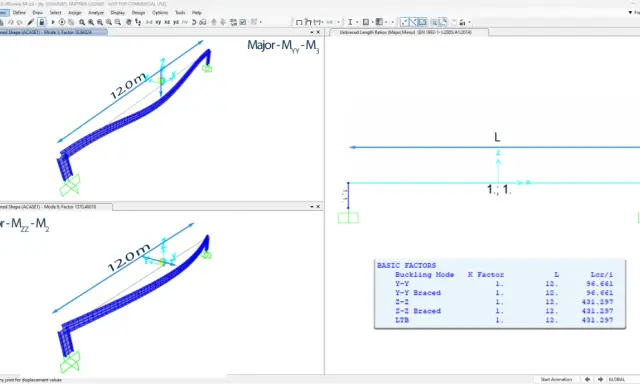Open the Tools menu
The width and height of the screenshot is (640, 384).
coord(180,13)
